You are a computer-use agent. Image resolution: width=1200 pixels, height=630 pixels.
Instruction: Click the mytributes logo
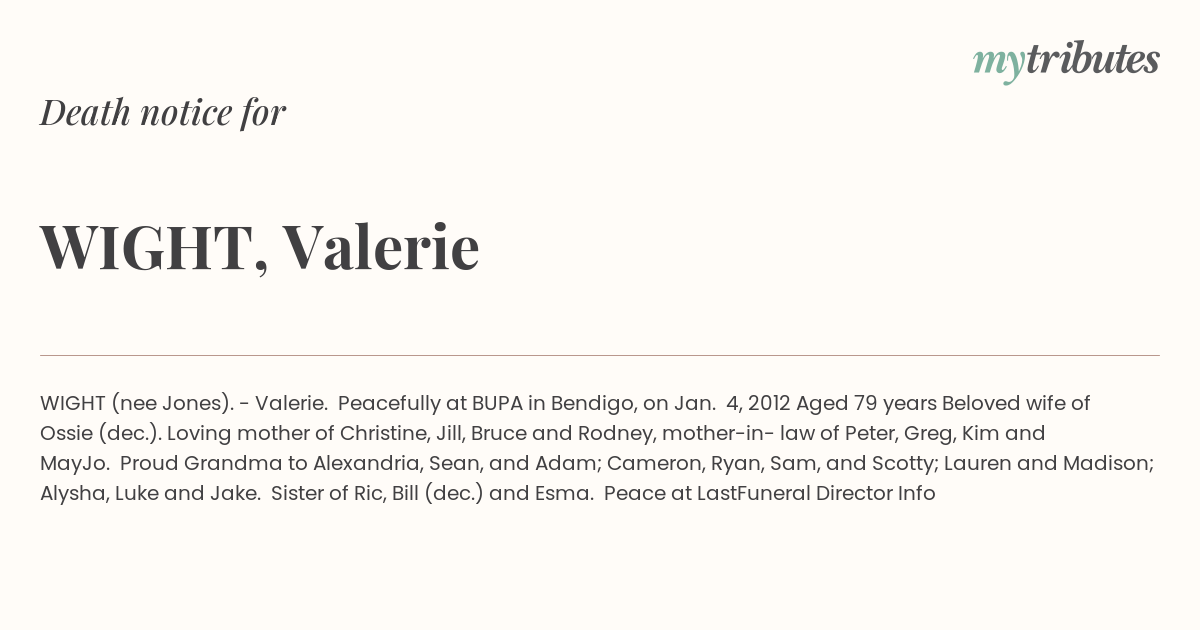pos(1066,61)
